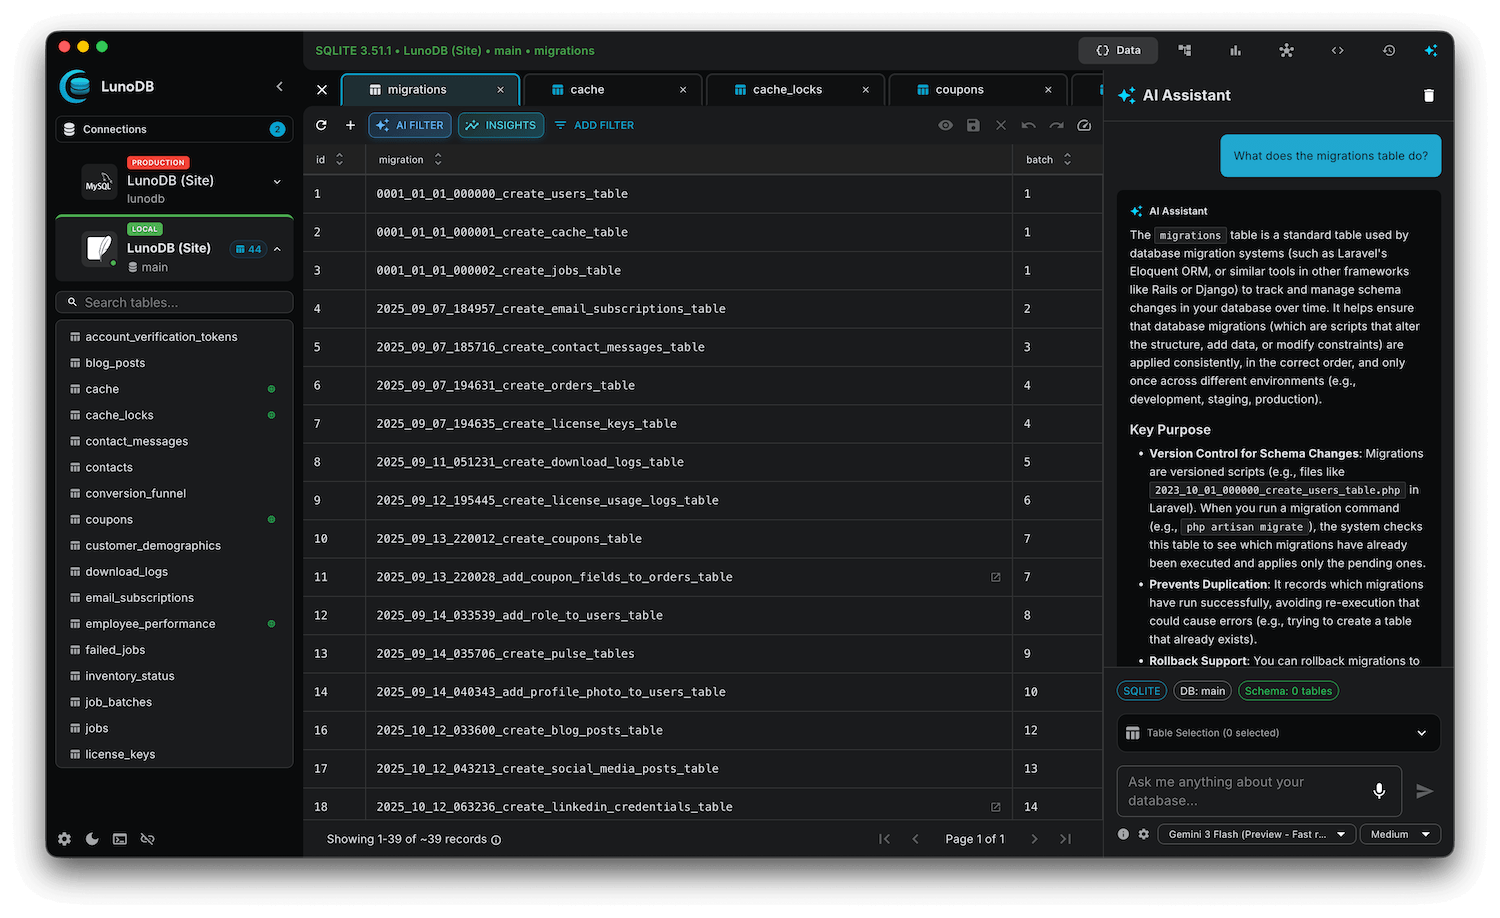
Task: Switch to the cache_locks tab
Action: 795,90
